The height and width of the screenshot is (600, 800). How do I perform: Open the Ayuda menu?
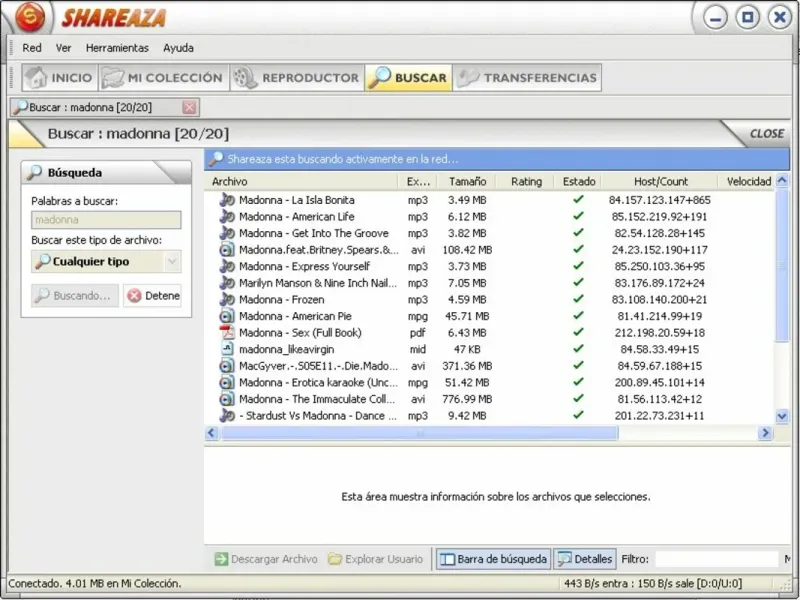178,48
